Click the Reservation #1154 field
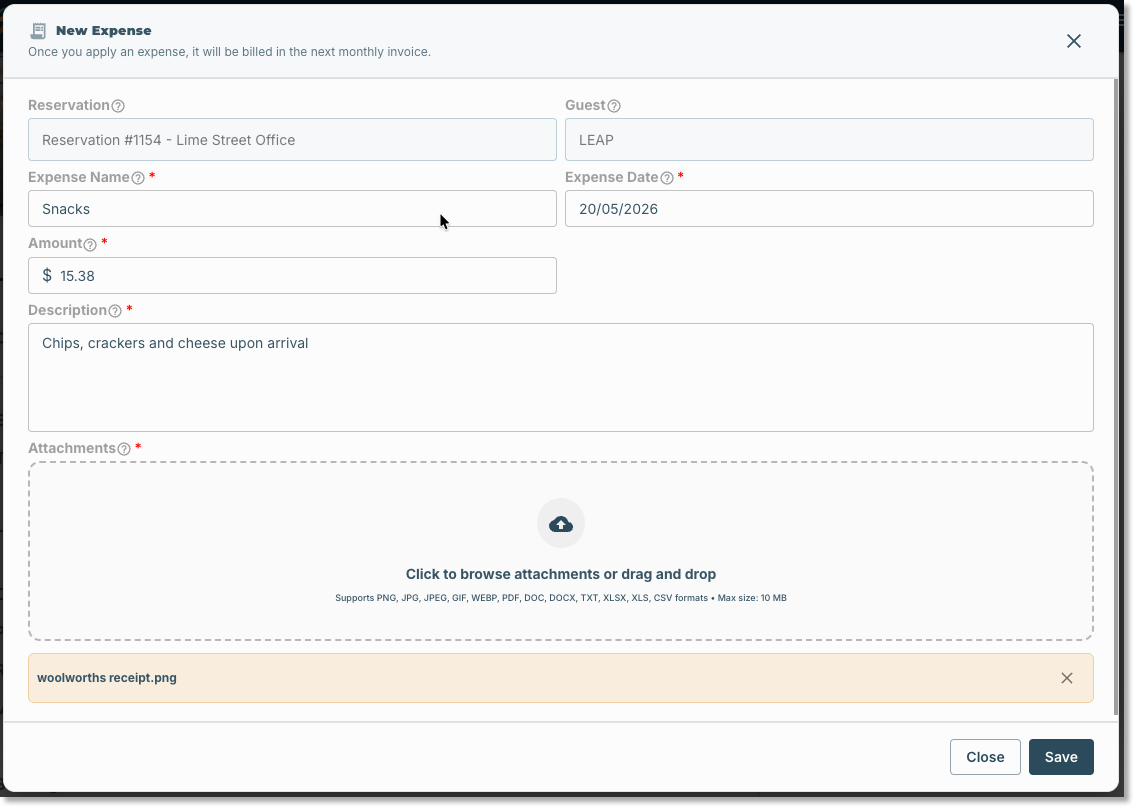 [x=292, y=140]
